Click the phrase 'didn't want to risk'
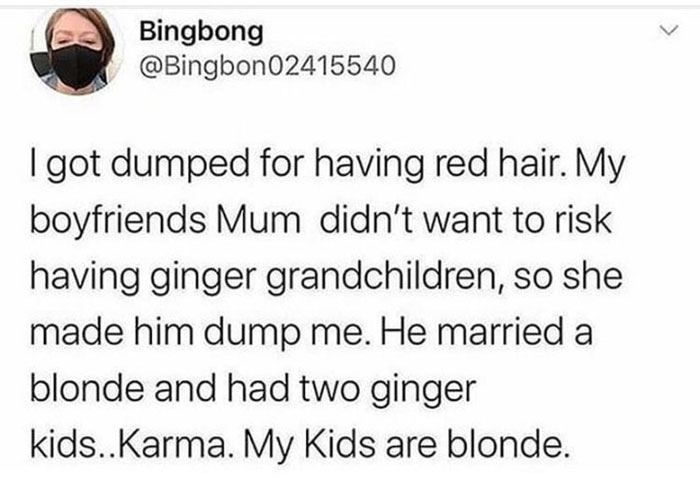Viewport: 700px width, 483px height. [466, 220]
